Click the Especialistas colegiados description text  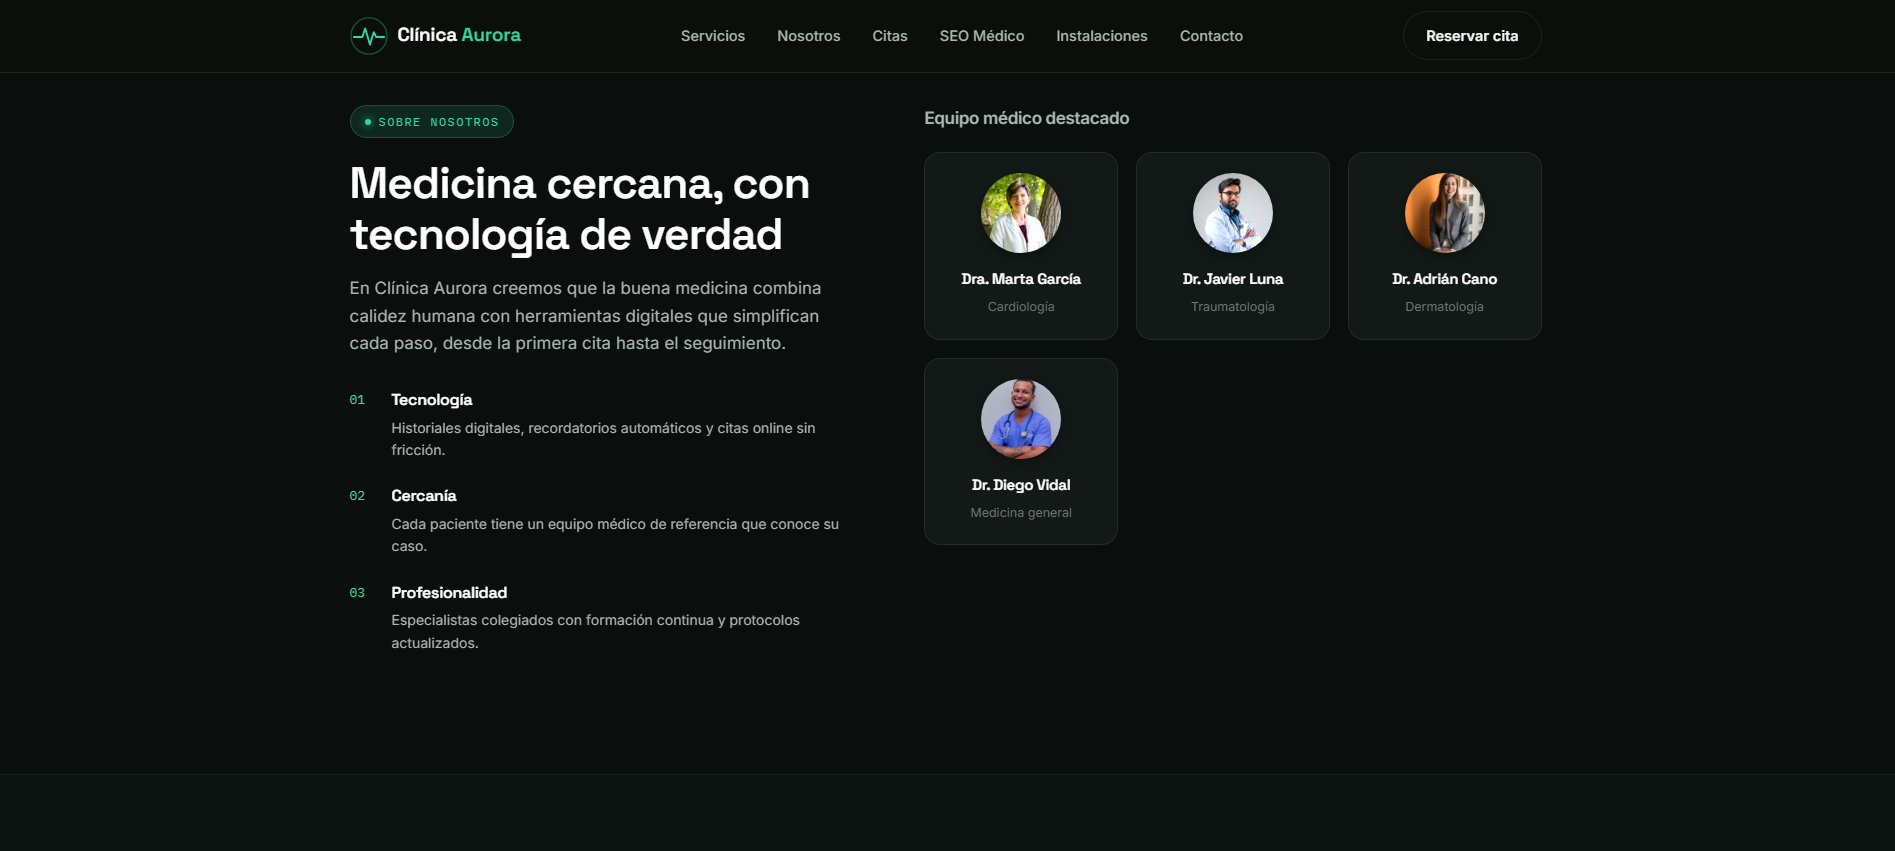point(596,631)
